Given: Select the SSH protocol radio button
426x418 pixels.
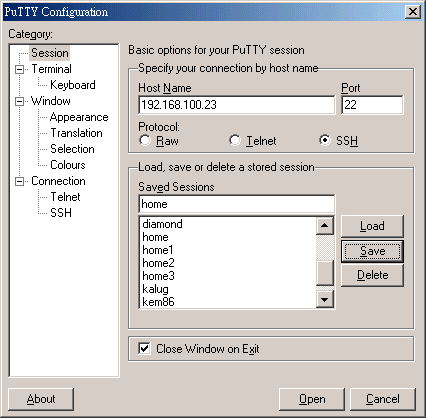Looking at the screenshot, I should pos(324,140).
